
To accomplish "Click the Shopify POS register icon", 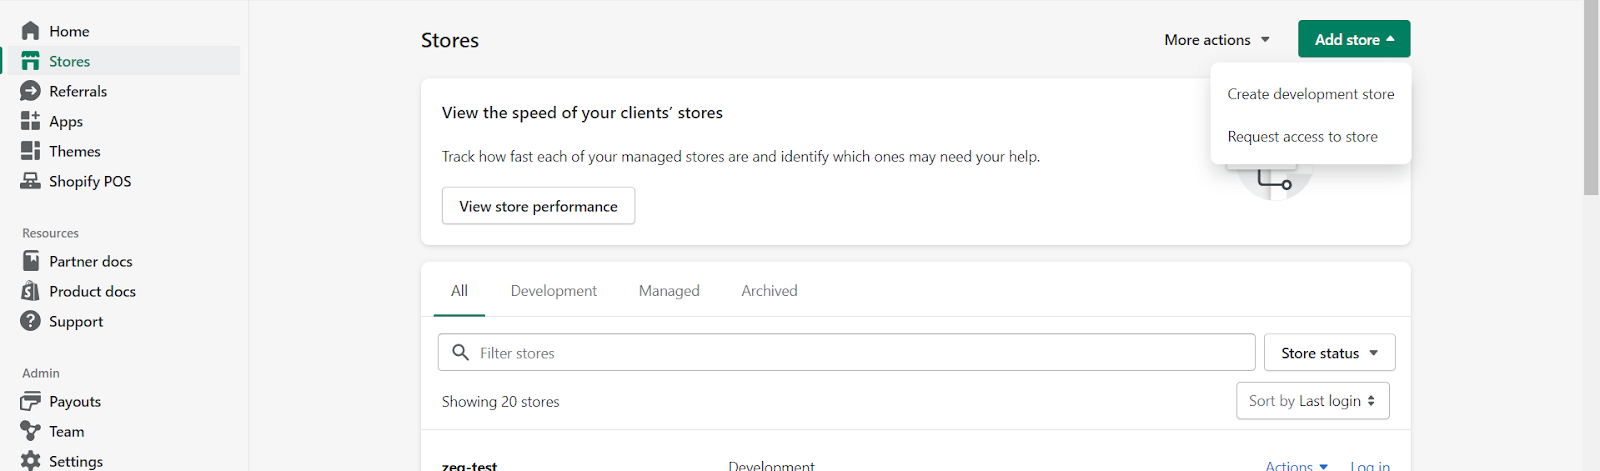I will tap(30, 181).
